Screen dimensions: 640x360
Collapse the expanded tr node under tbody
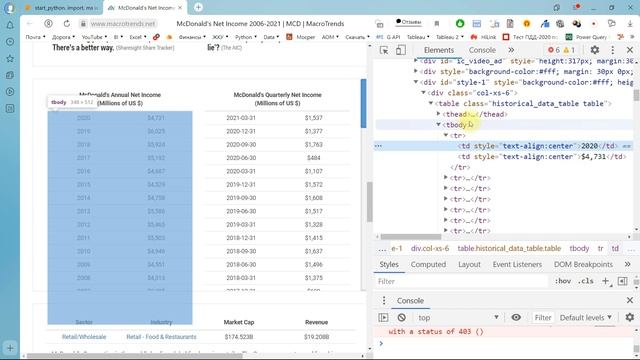tap(446, 135)
